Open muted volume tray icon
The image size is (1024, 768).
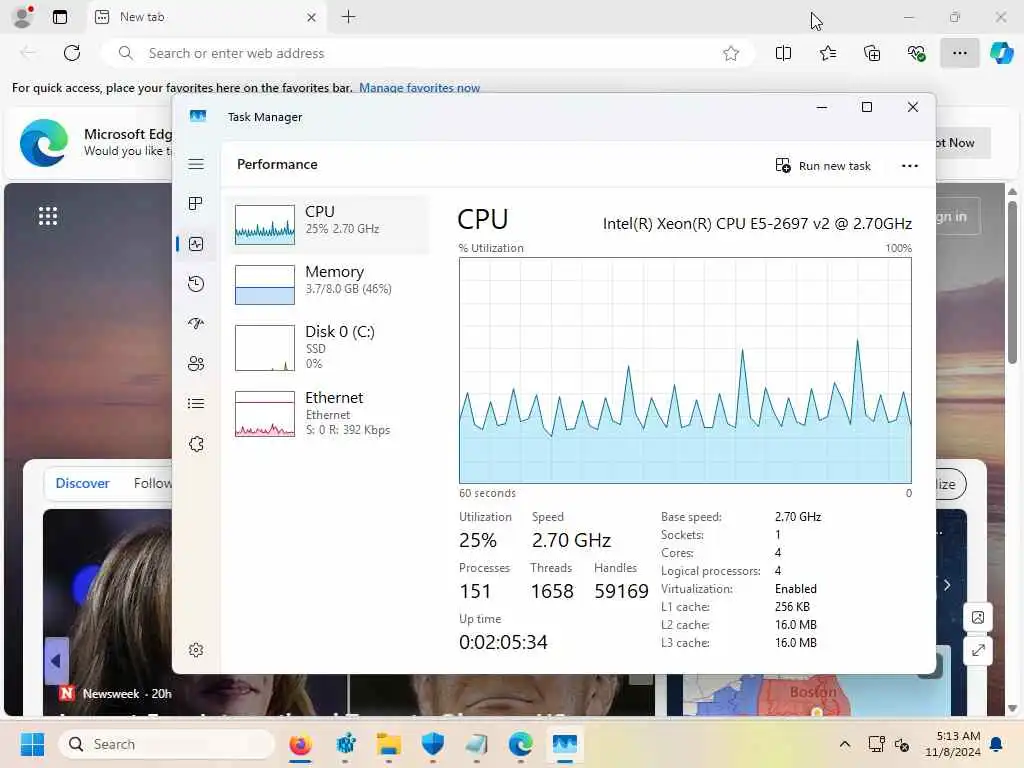pos(902,744)
